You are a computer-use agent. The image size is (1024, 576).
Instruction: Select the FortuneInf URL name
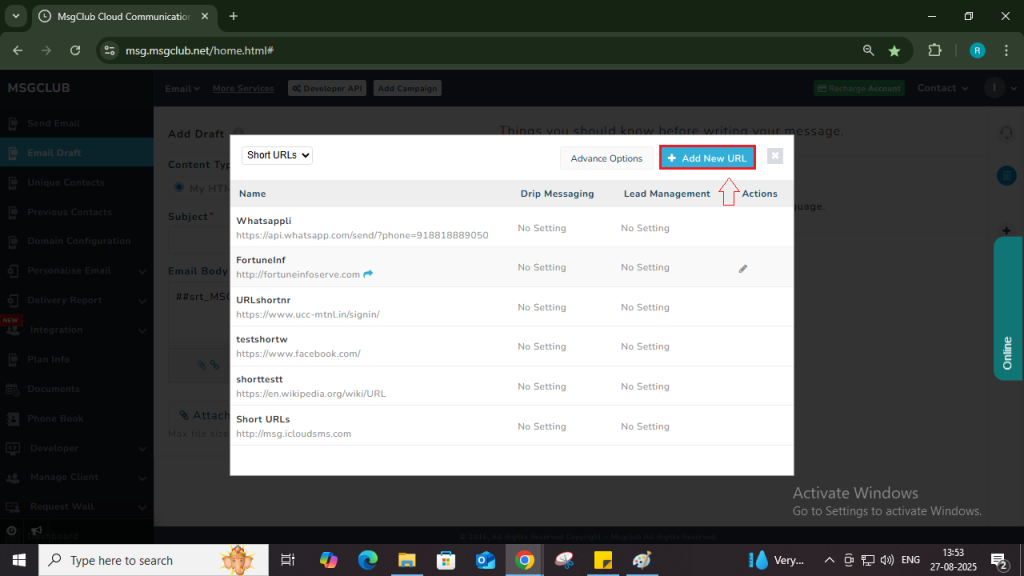[x=261, y=260]
